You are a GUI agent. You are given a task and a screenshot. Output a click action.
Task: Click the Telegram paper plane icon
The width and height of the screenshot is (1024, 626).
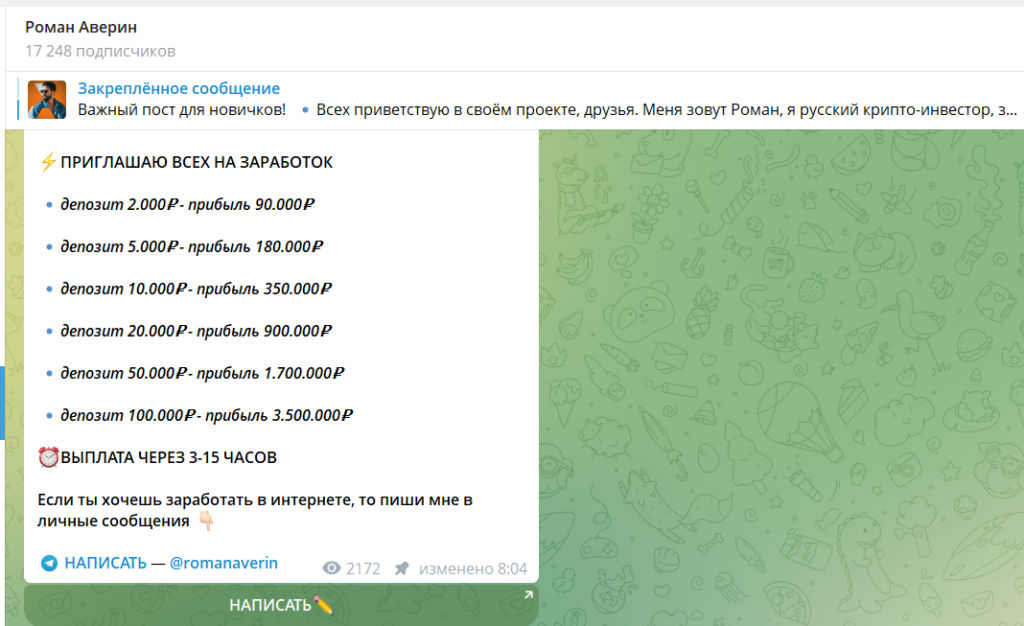point(49,563)
